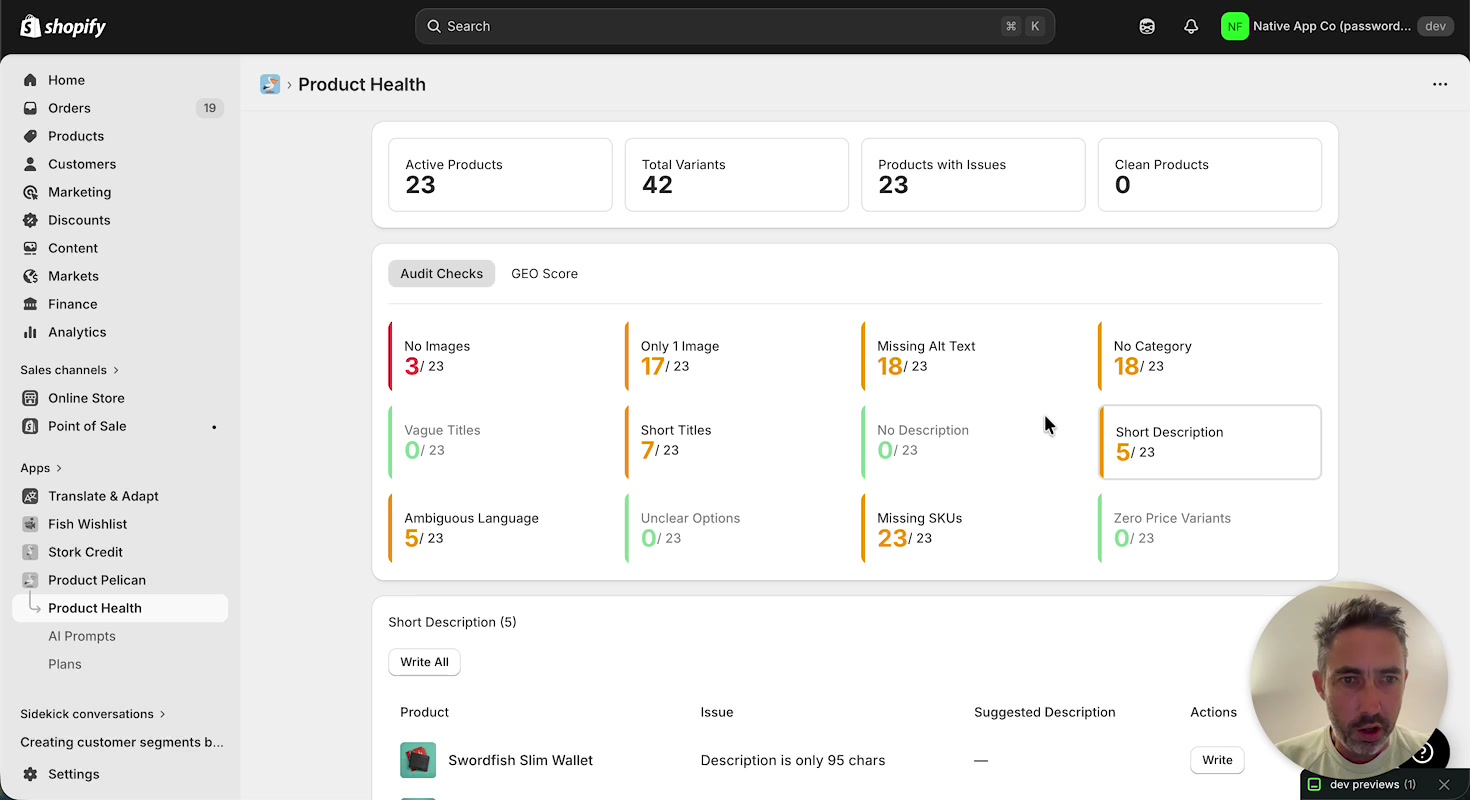
Task: Open the three-dot more actions menu
Action: (1439, 85)
